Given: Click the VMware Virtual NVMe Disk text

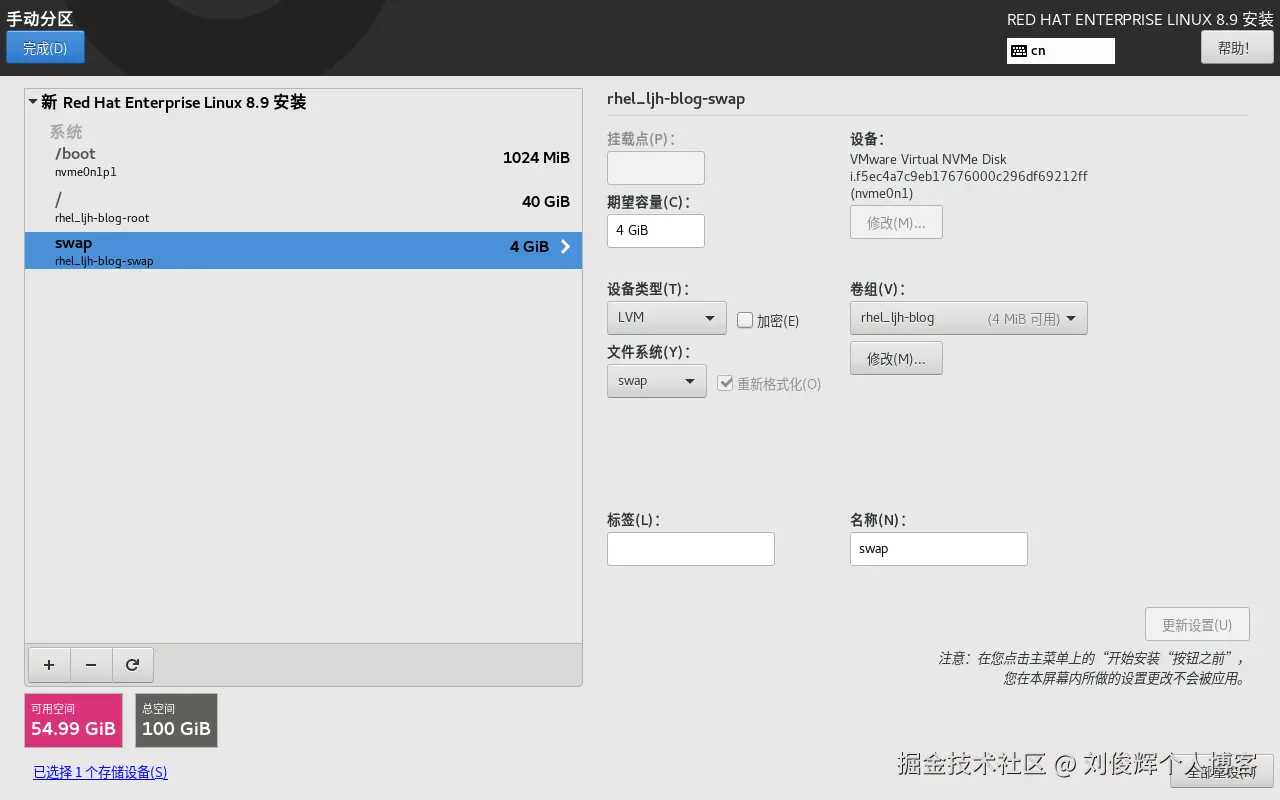Looking at the screenshot, I should [x=928, y=159].
